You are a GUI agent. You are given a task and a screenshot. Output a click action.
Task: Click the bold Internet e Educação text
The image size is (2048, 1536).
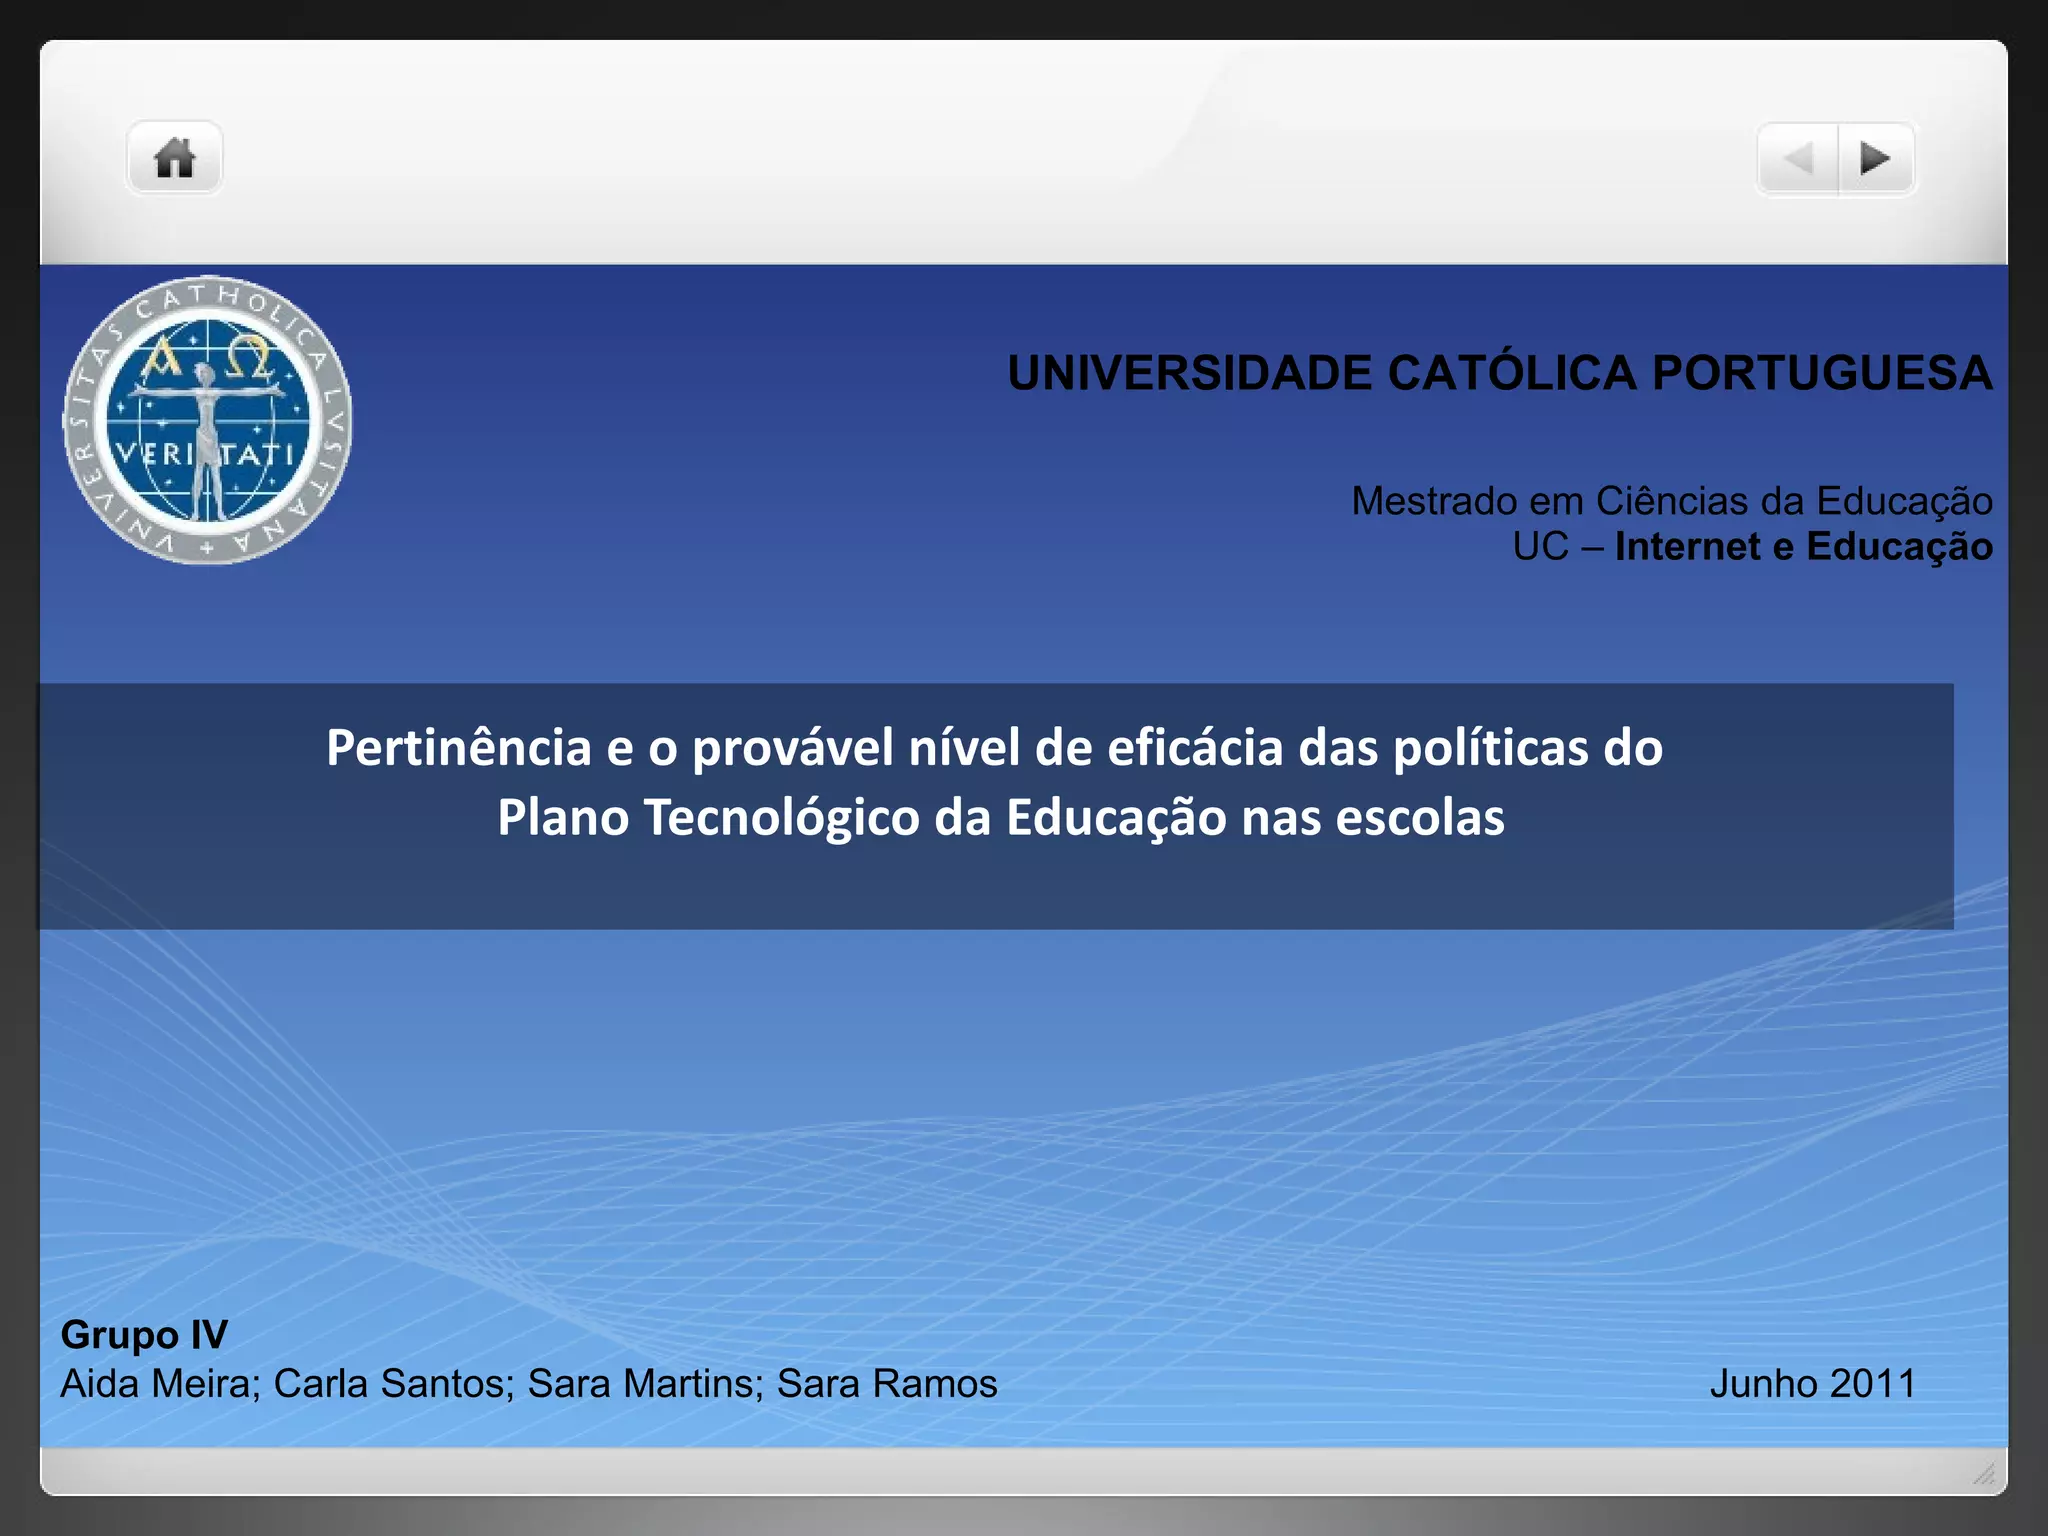coord(1803,546)
